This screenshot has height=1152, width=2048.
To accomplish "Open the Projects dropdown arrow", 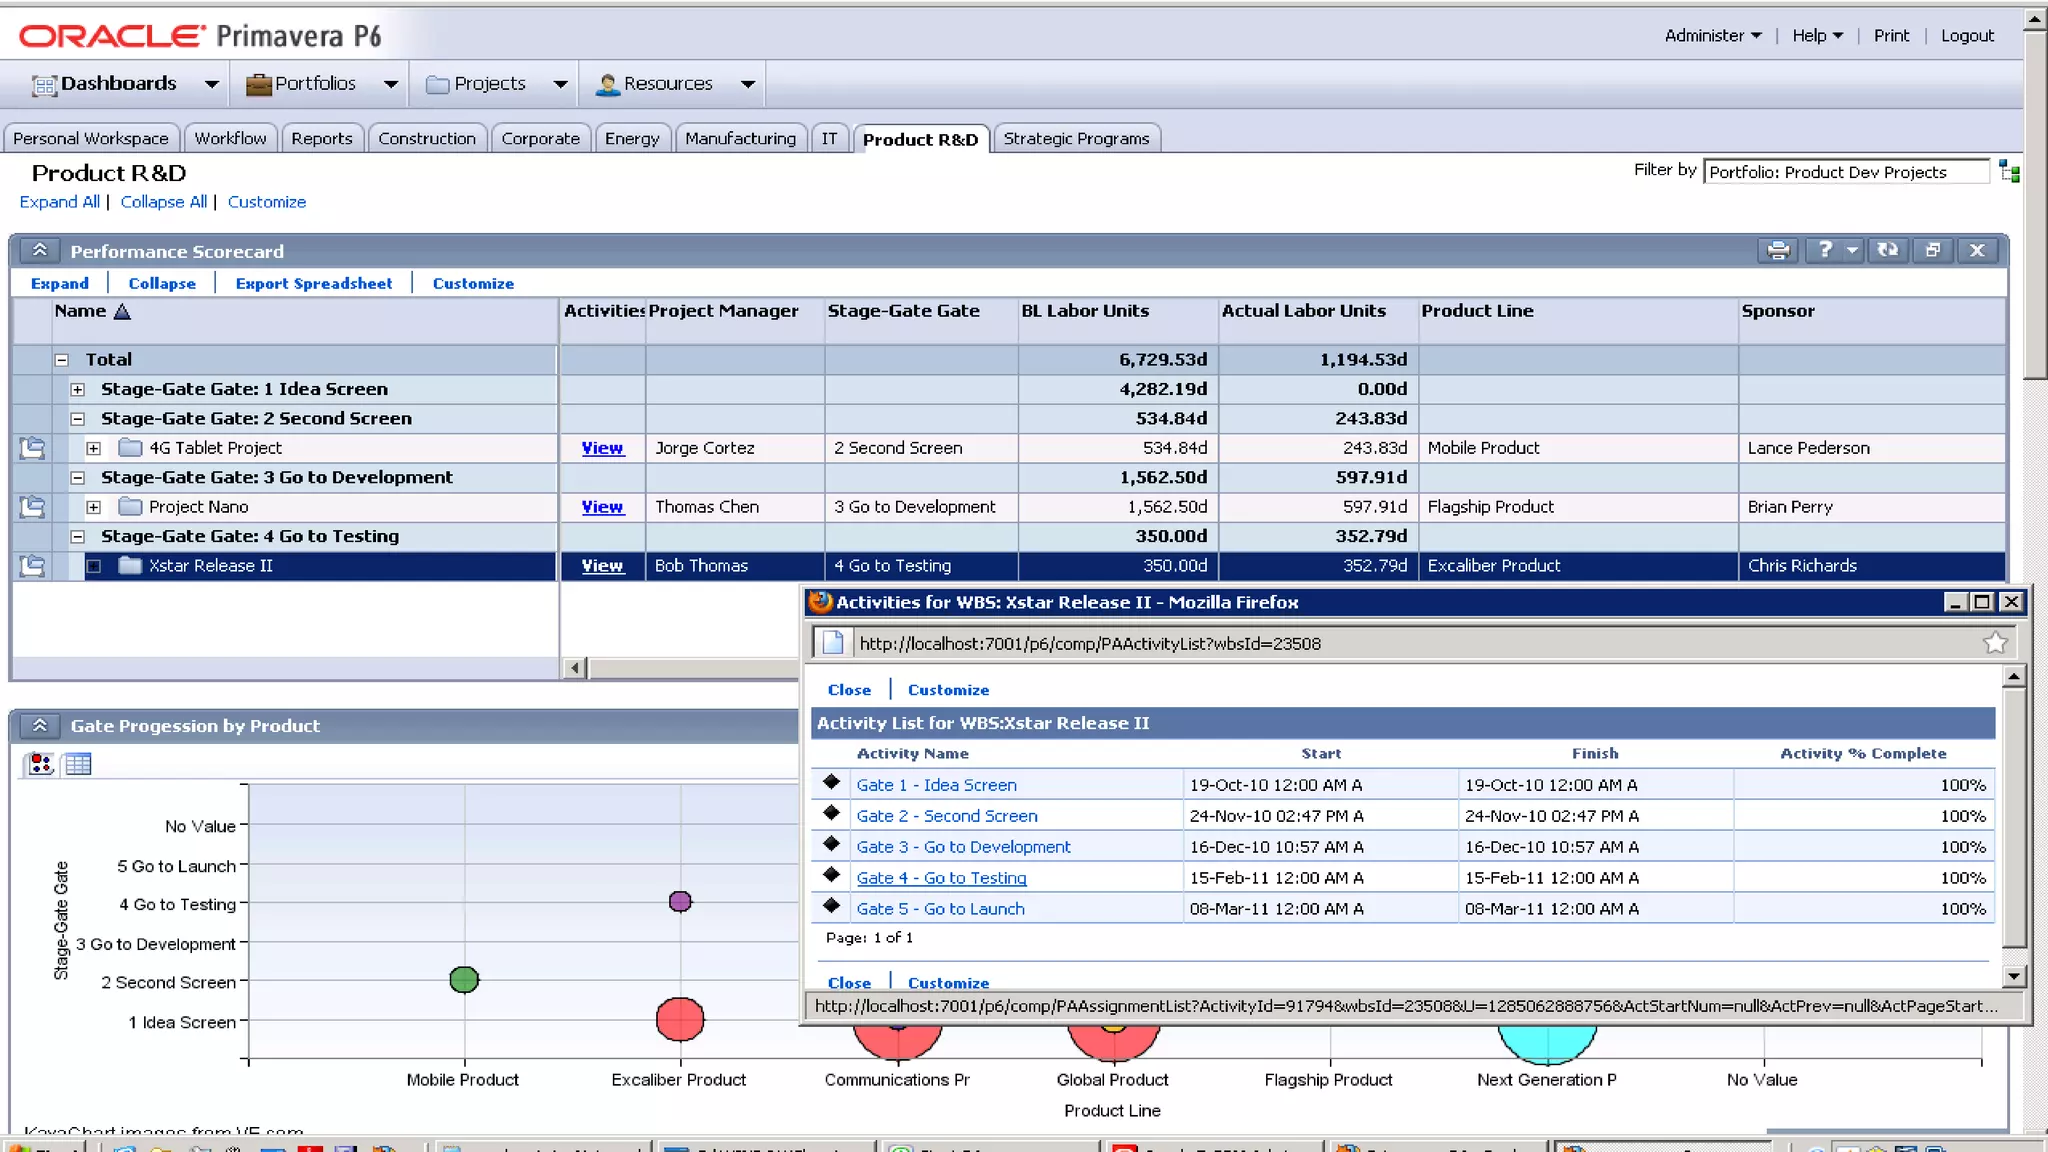I will click(560, 84).
